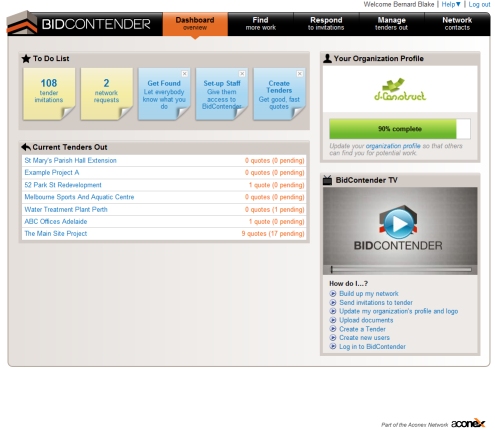Open the Find more work tab

[x=260, y=24]
